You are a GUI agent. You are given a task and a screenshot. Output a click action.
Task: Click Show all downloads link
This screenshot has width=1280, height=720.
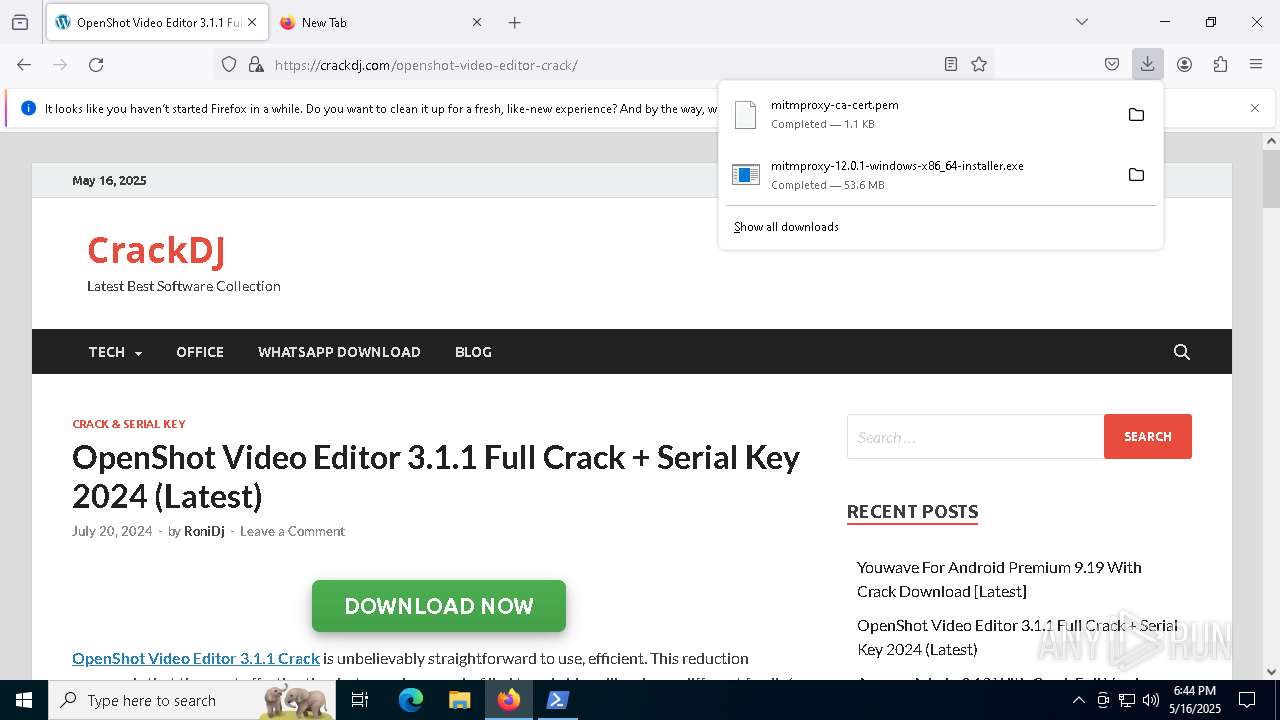[786, 227]
